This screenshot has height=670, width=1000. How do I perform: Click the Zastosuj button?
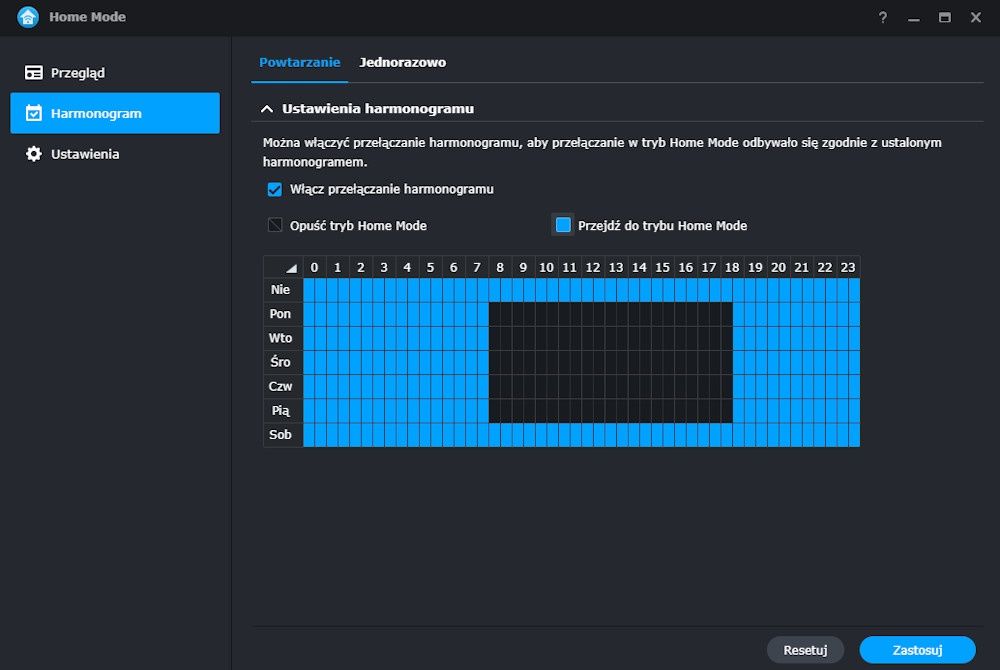(x=917, y=650)
